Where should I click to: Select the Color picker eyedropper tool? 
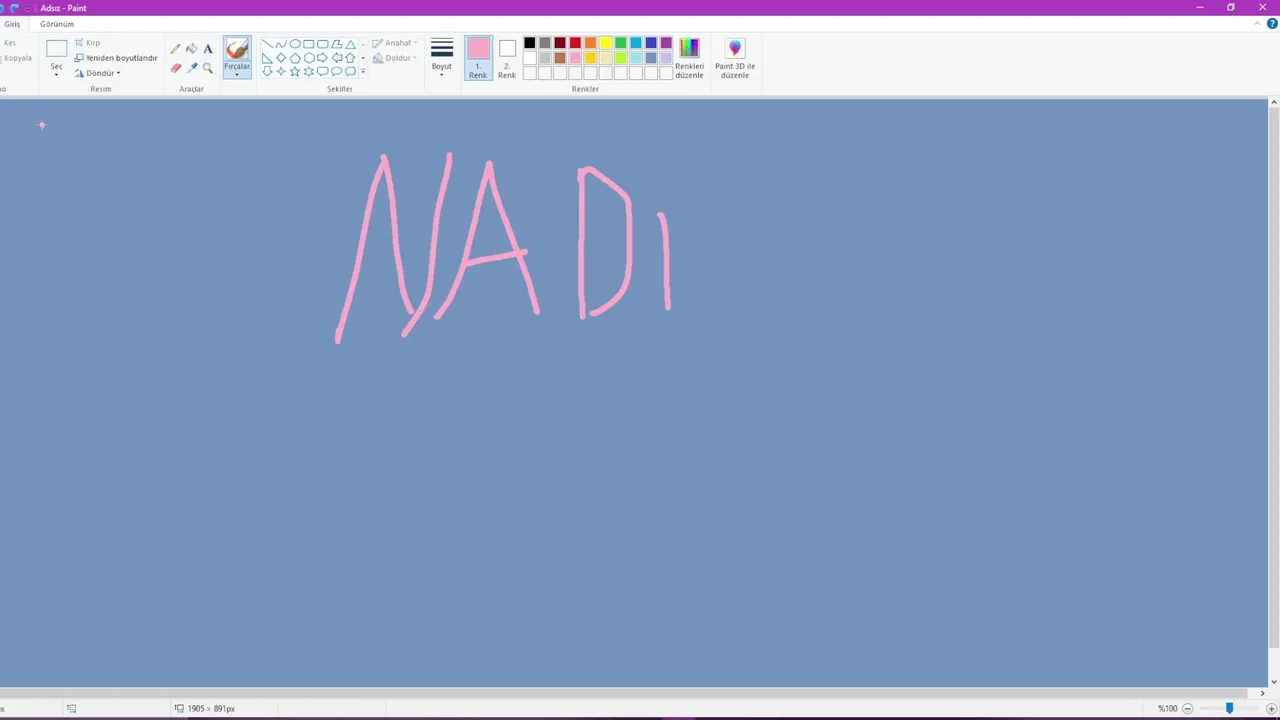[x=192, y=68]
